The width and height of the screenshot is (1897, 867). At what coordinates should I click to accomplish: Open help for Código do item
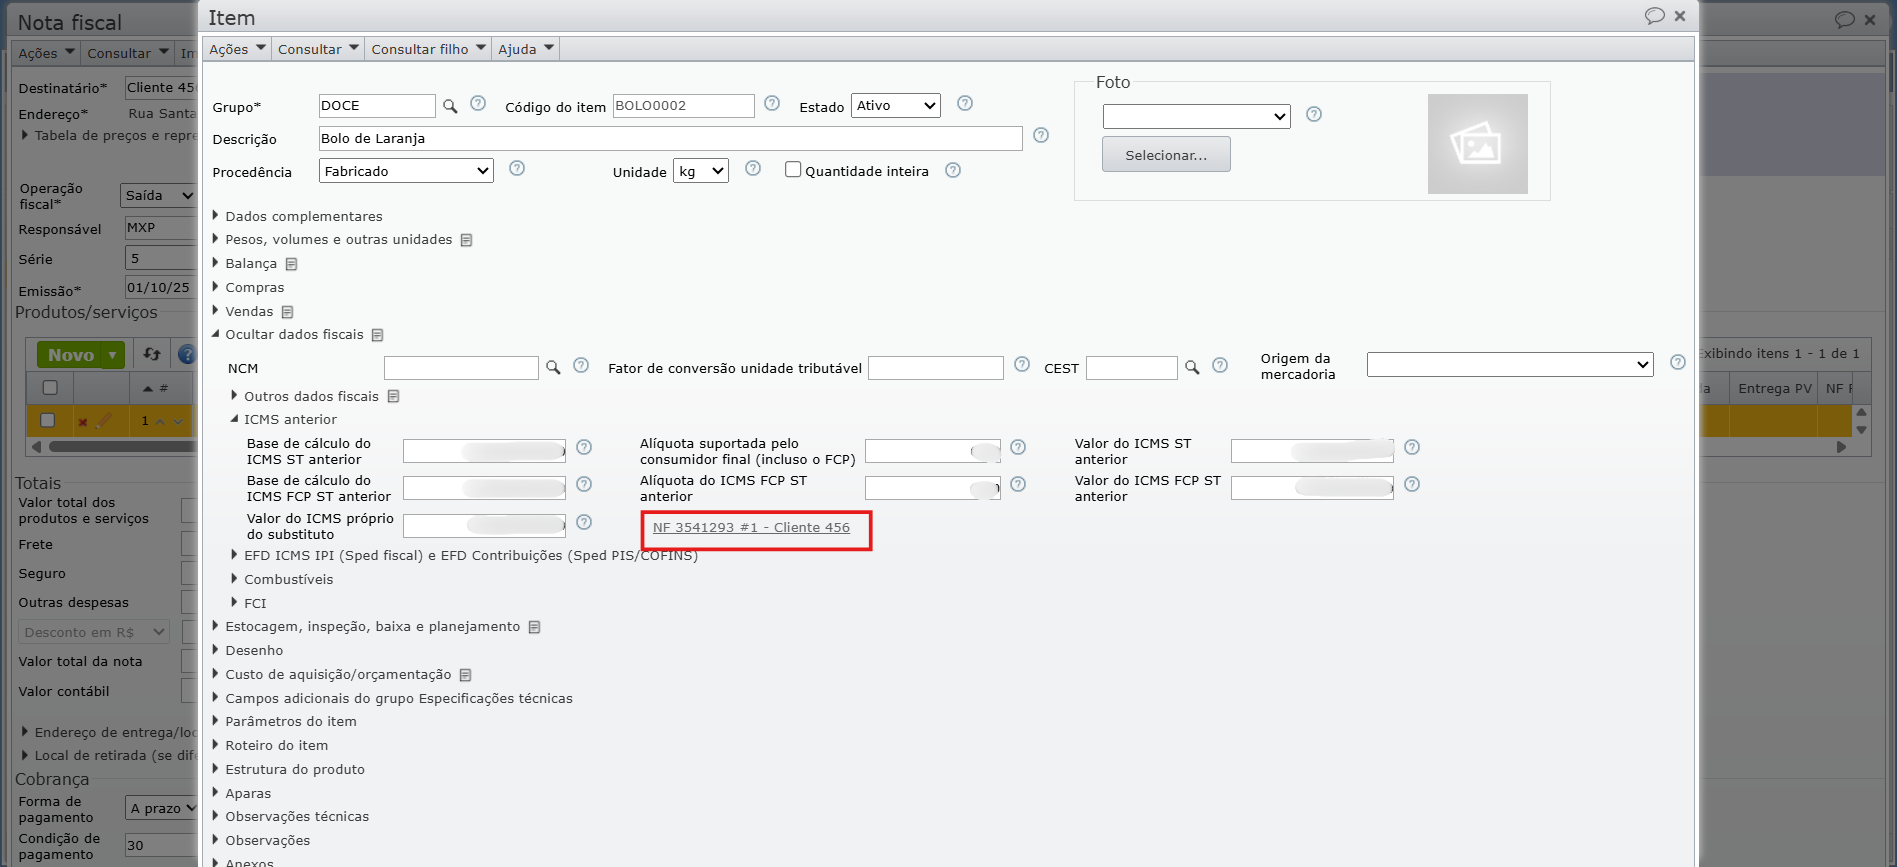772,103
